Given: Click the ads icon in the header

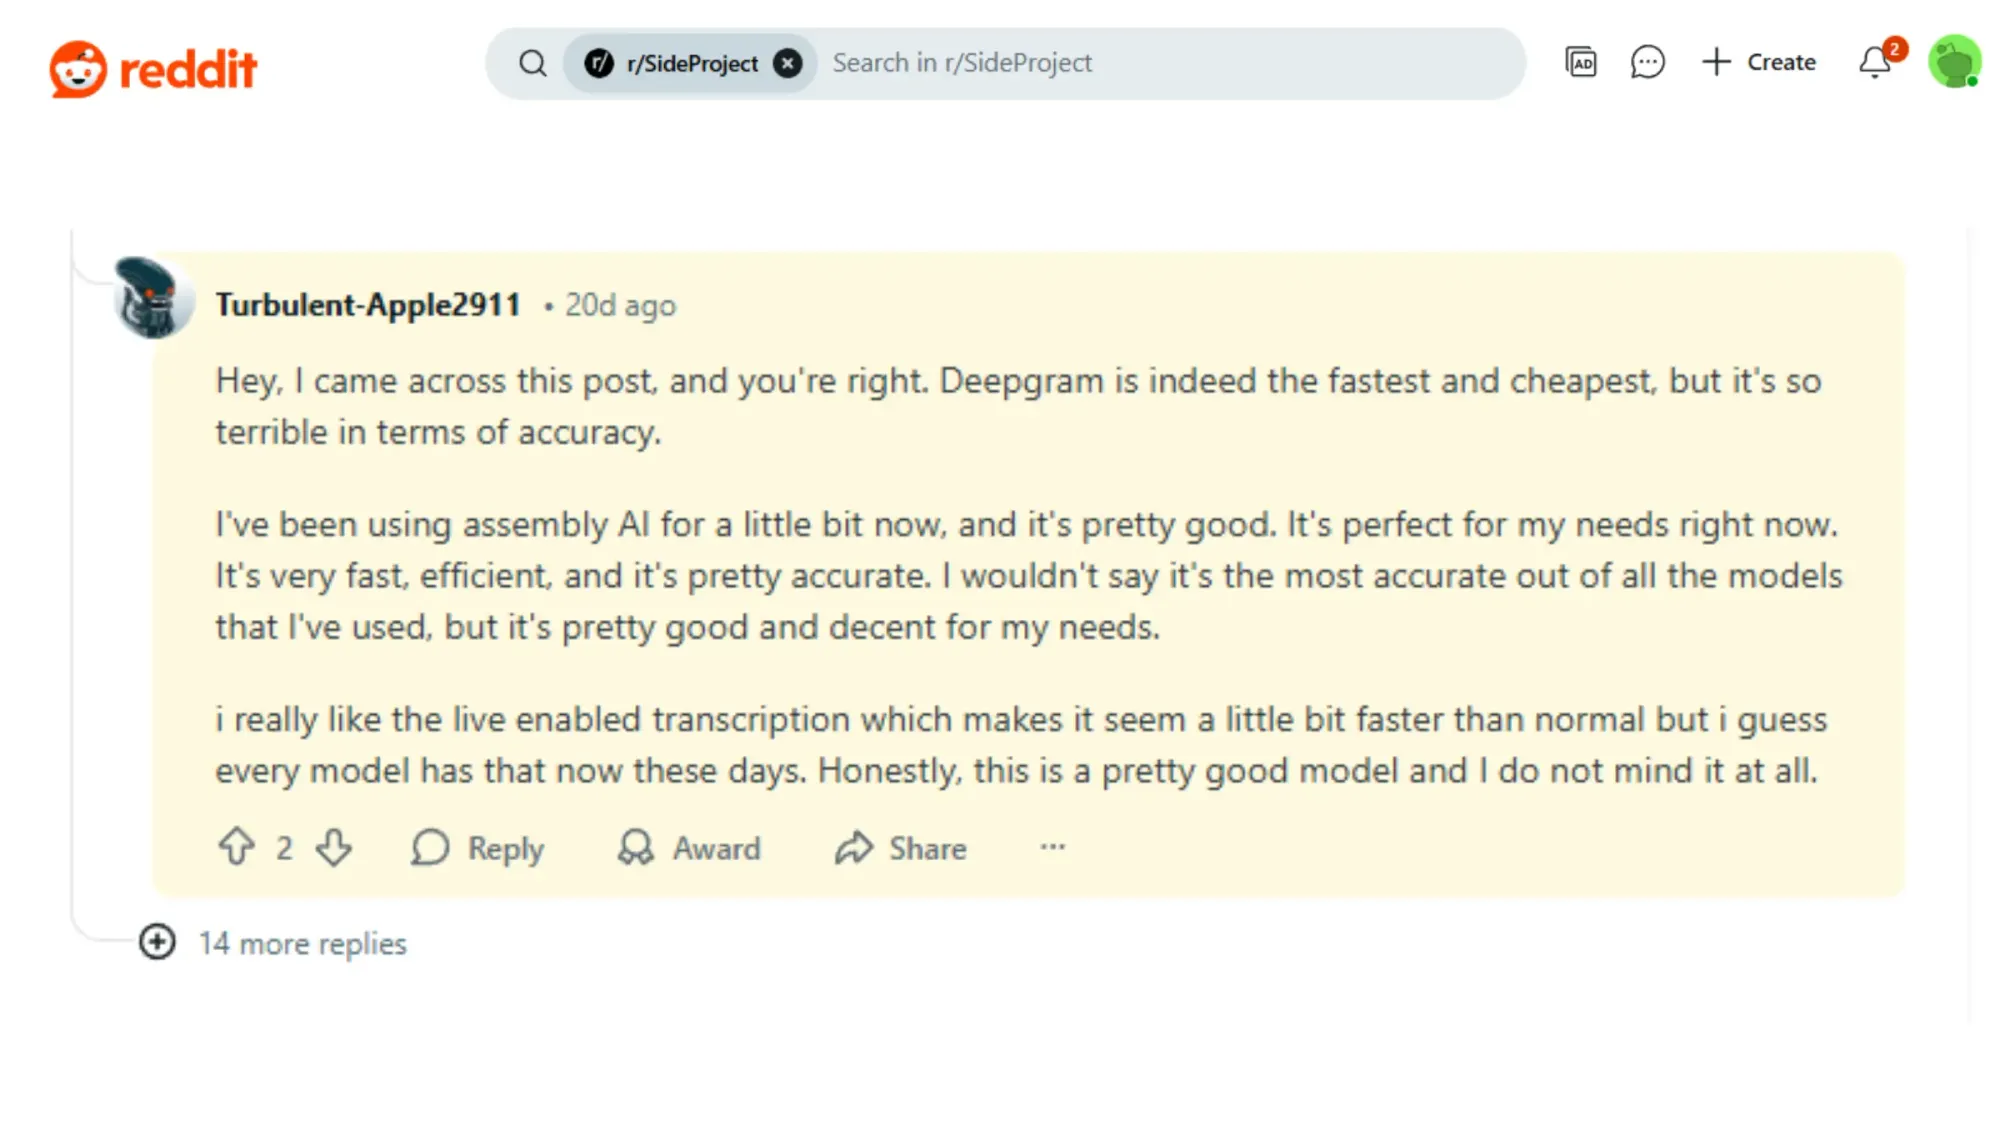Looking at the screenshot, I should click(1581, 62).
